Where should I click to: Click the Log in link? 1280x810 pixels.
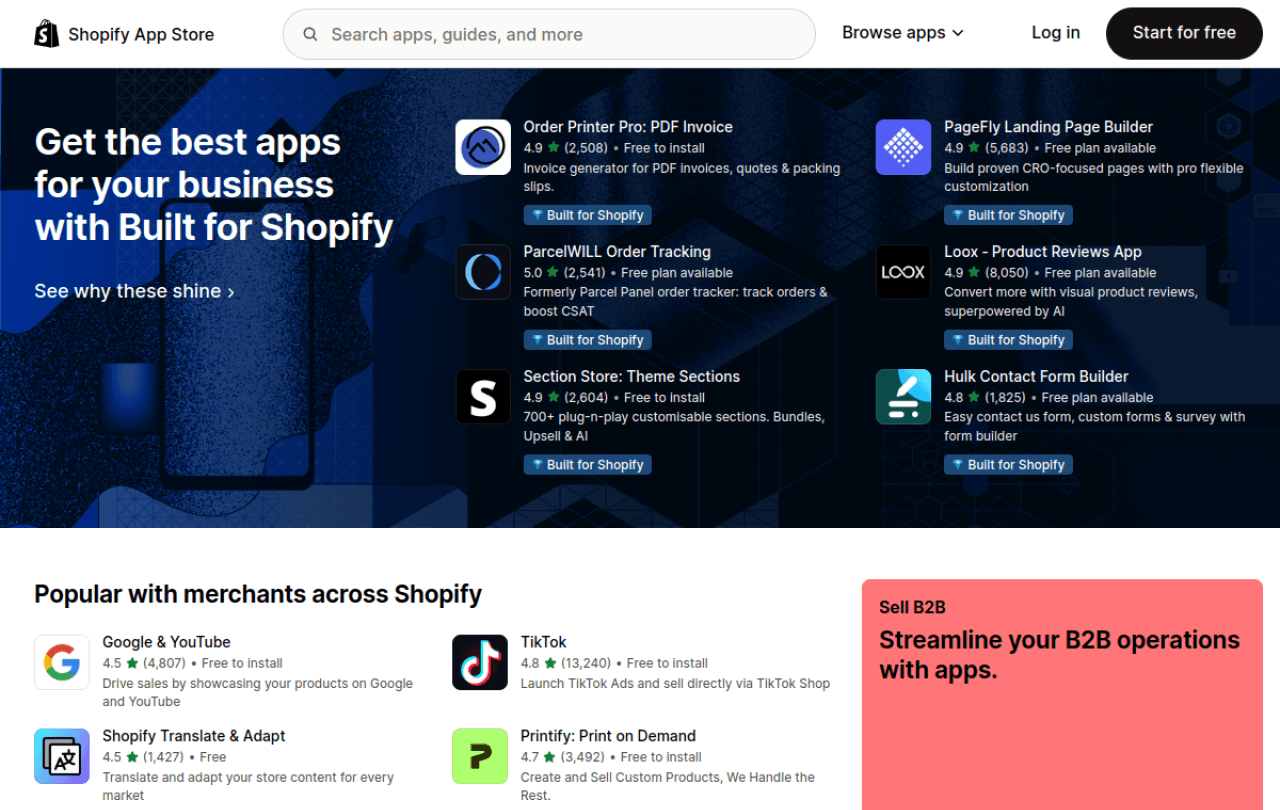point(1056,33)
